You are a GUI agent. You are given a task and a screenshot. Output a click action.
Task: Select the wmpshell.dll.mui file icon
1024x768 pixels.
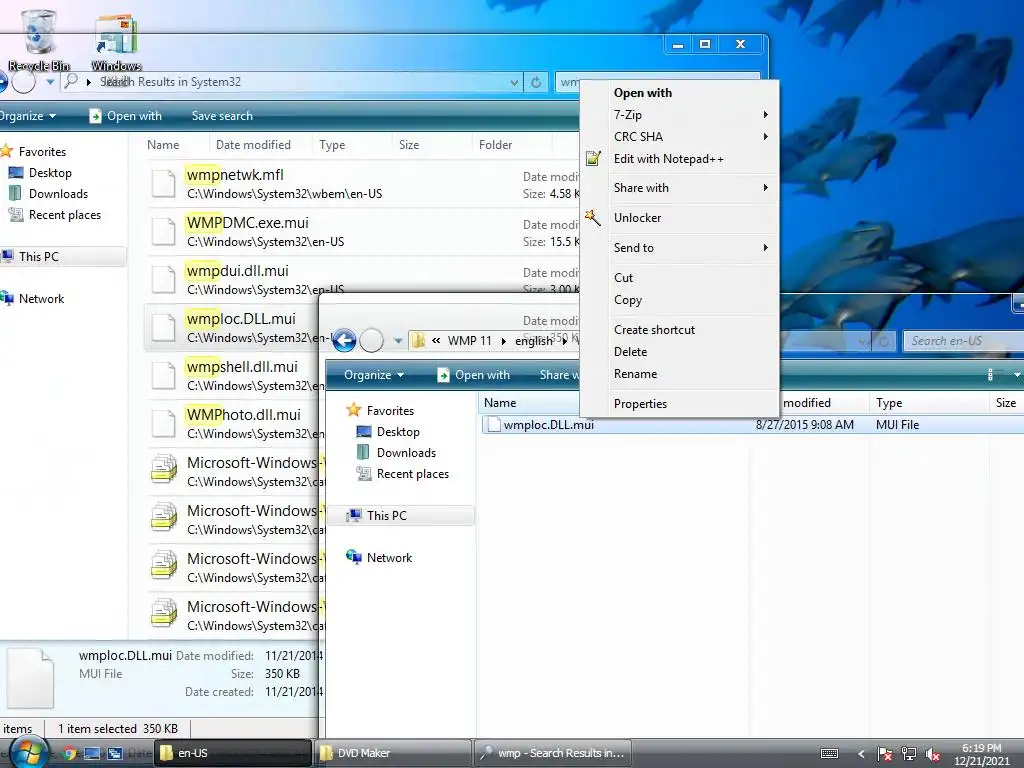coord(163,376)
